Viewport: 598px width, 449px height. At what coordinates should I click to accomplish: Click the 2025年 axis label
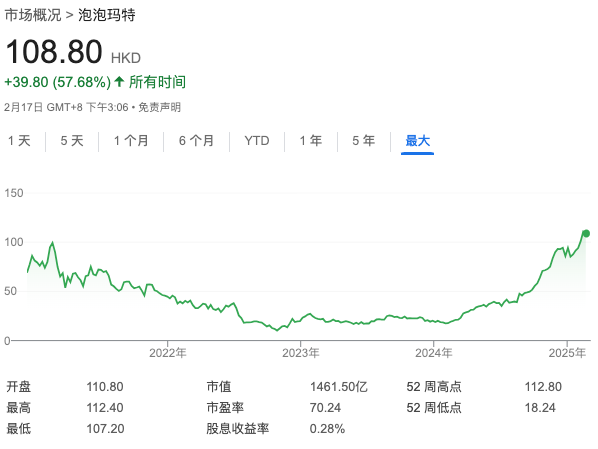pos(567,353)
